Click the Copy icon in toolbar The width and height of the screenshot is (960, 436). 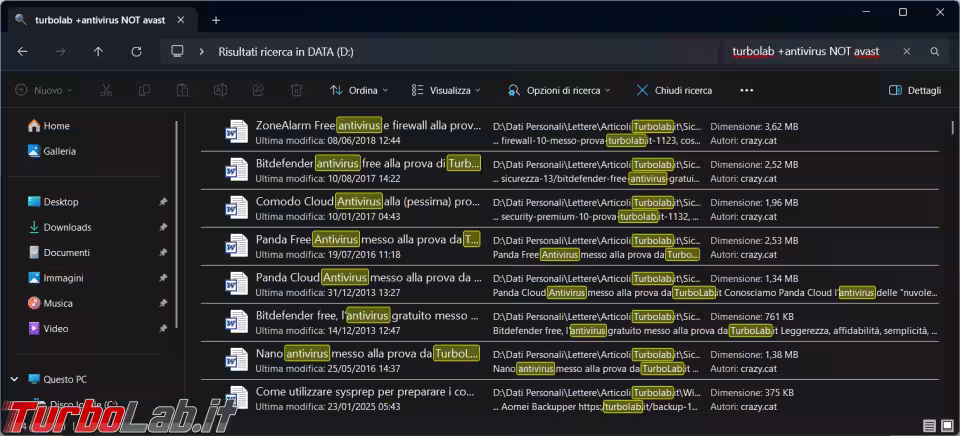click(144, 90)
